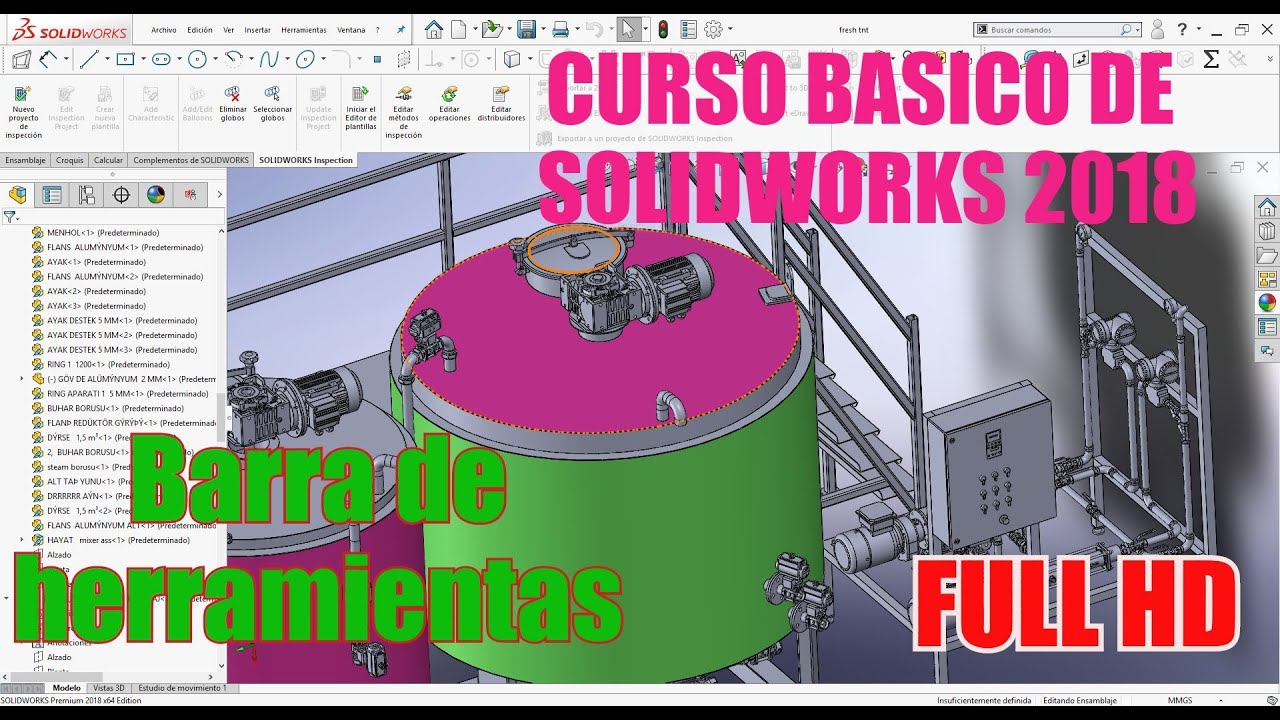Screen dimensions: 1280x720
Task: Open the Insertar menu
Action: 257,30
